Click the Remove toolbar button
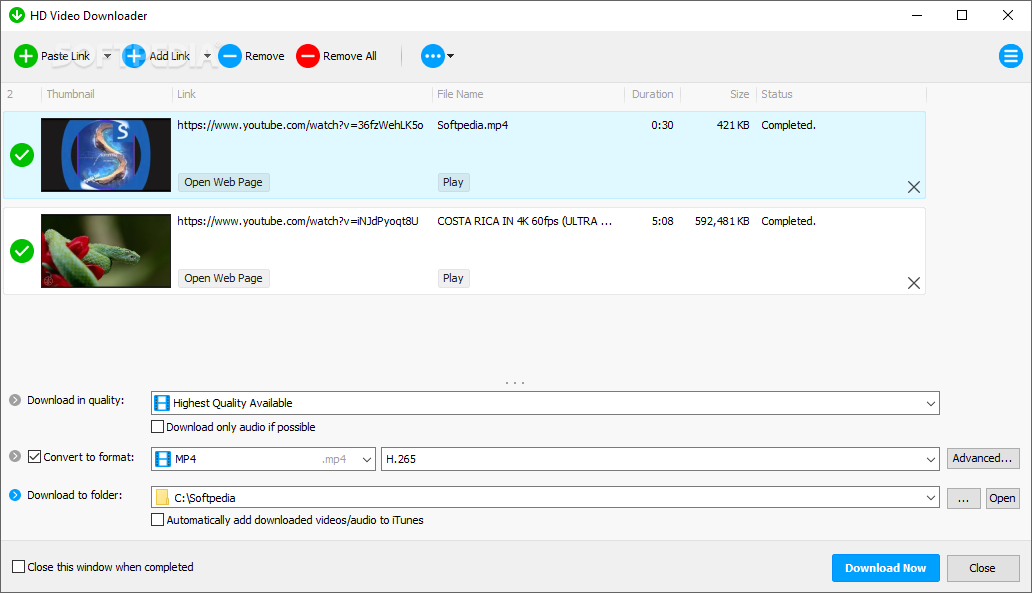This screenshot has height=593, width=1032. pos(251,56)
